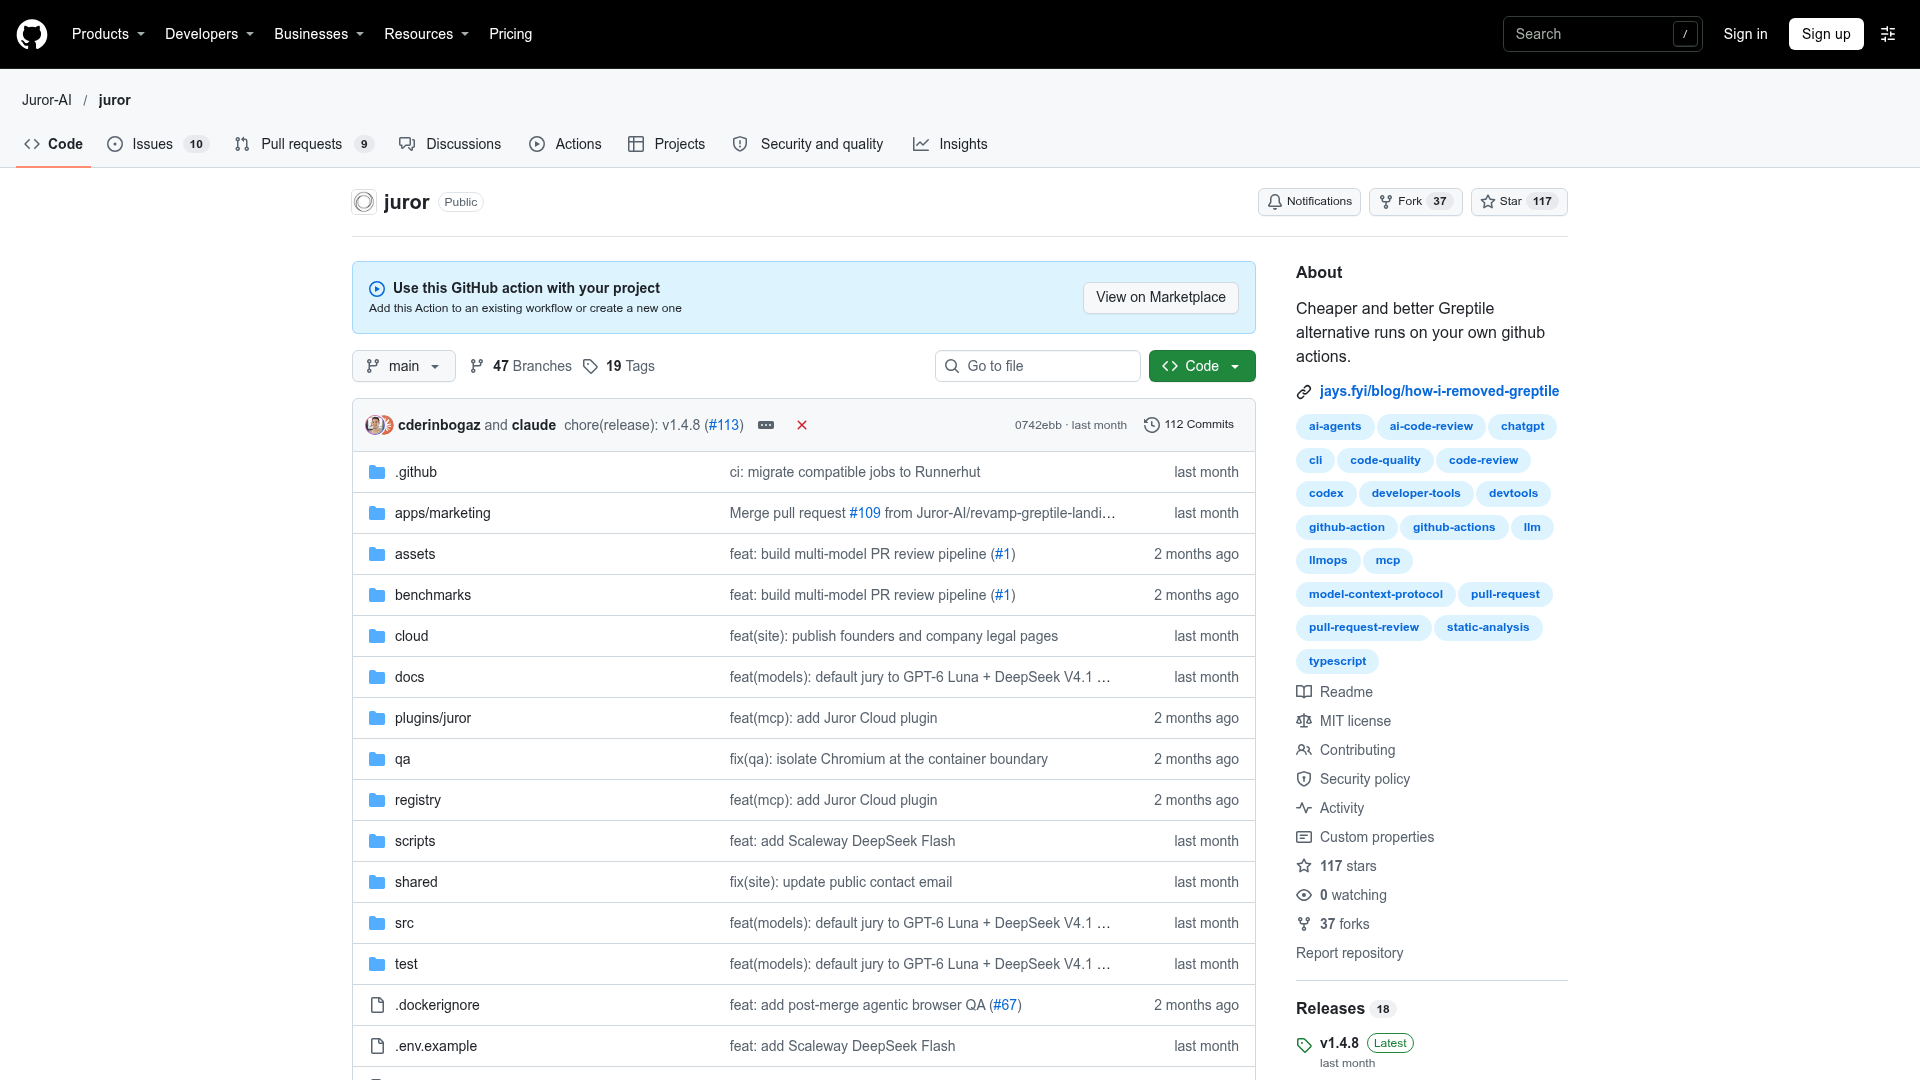
Task: Expand the commit message ellipsis icon
Action: tap(766, 425)
